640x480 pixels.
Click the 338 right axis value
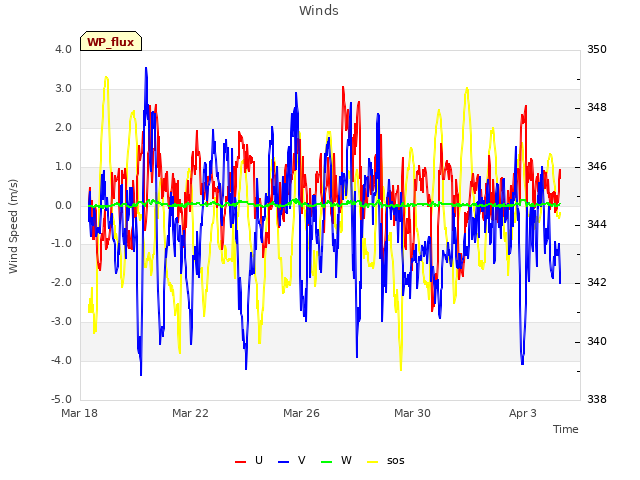click(597, 399)
